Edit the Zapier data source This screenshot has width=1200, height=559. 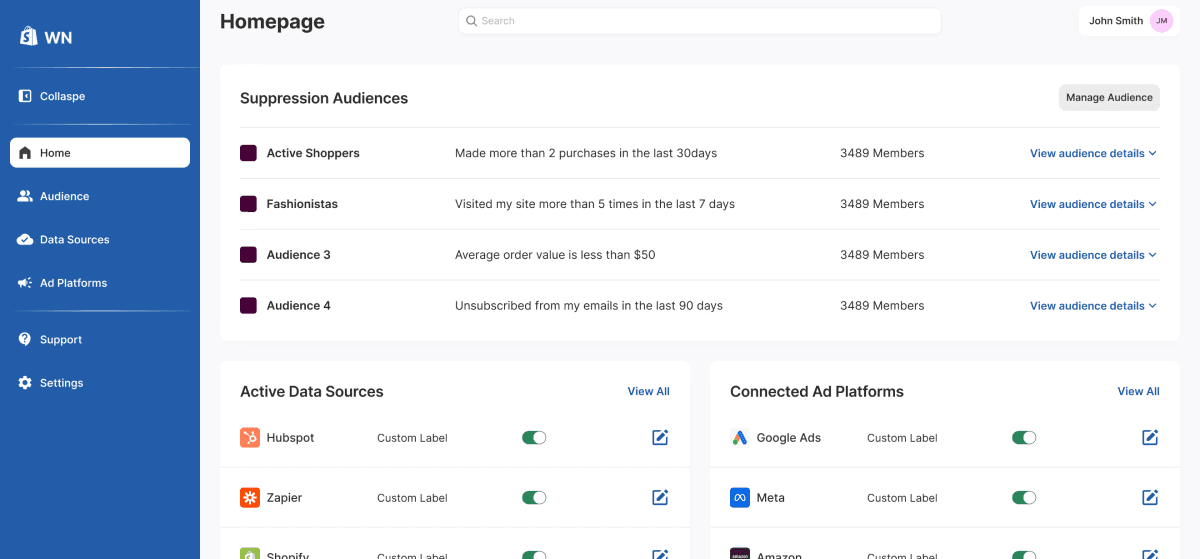click(x=660, y=497)
